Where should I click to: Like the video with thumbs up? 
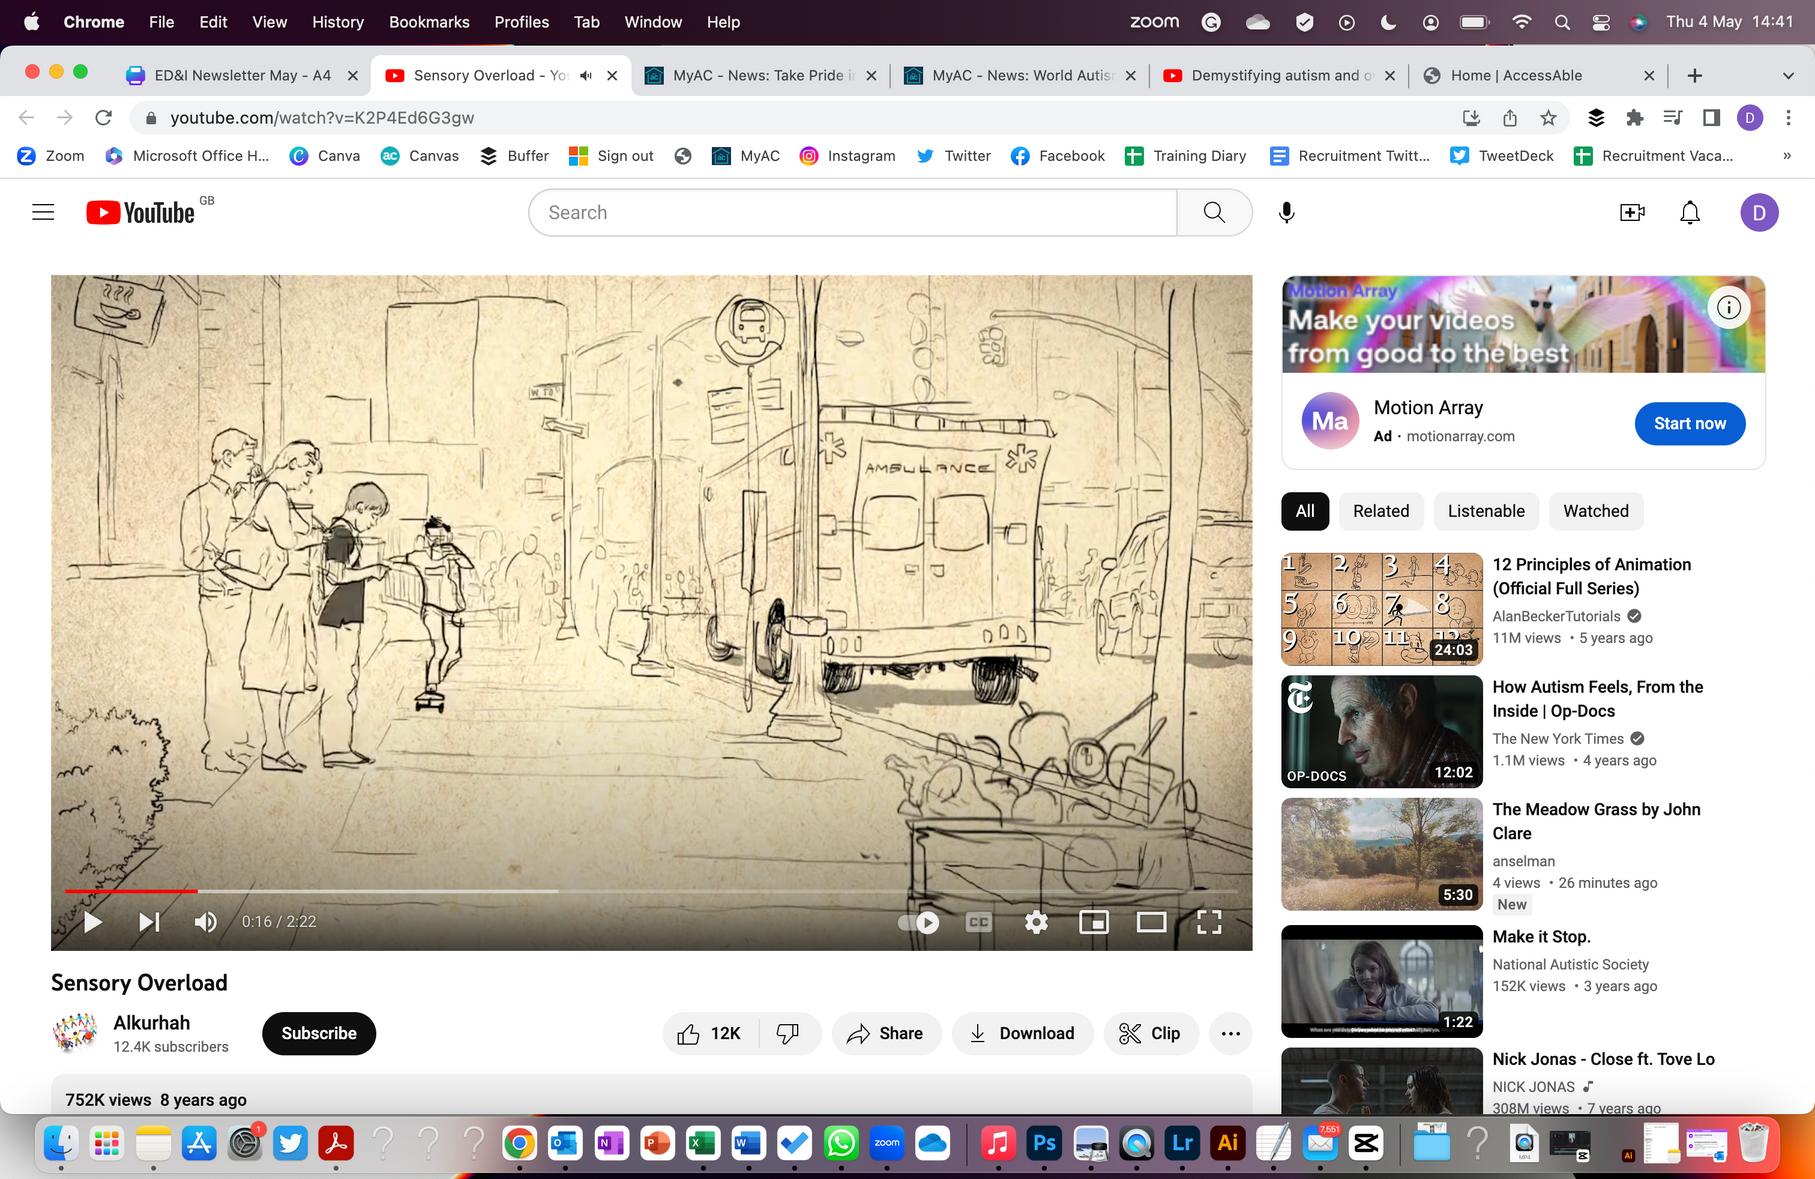[709, 1033]
